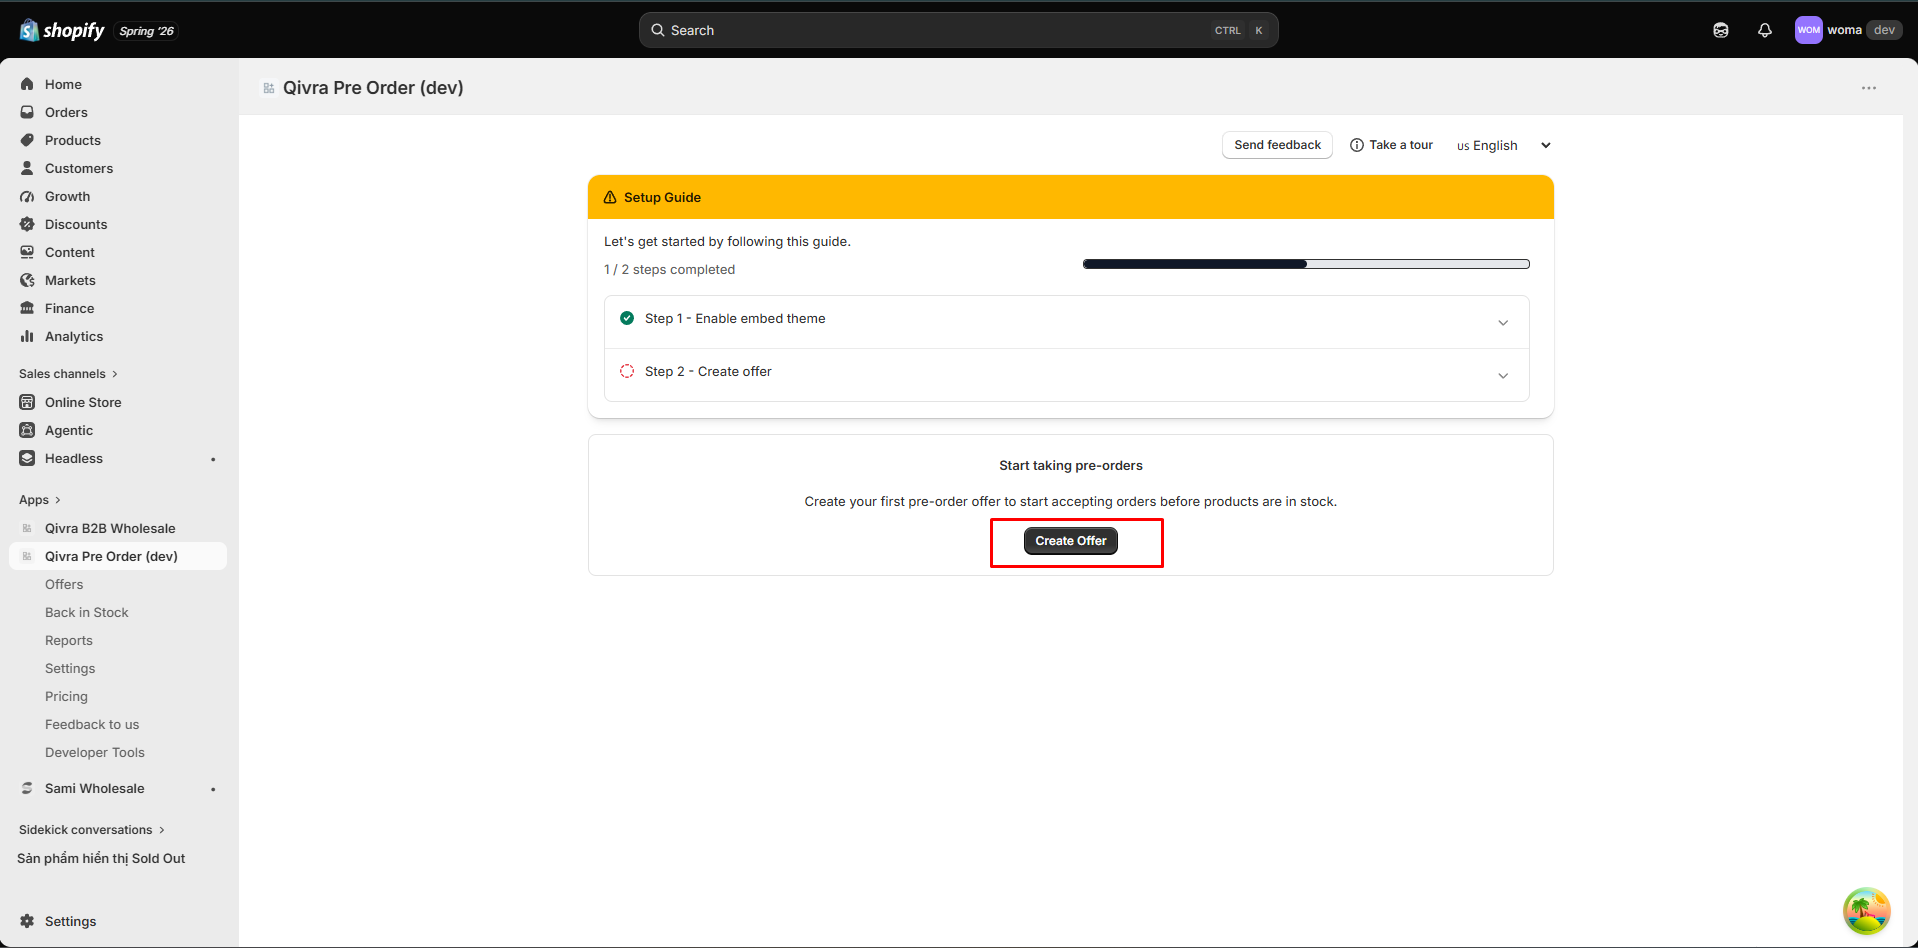Image resolution: width=1918 pixels, height=948 pixels.
Task: Click the Settings gear icon at sidebar bottom
Action: [27, 921]
